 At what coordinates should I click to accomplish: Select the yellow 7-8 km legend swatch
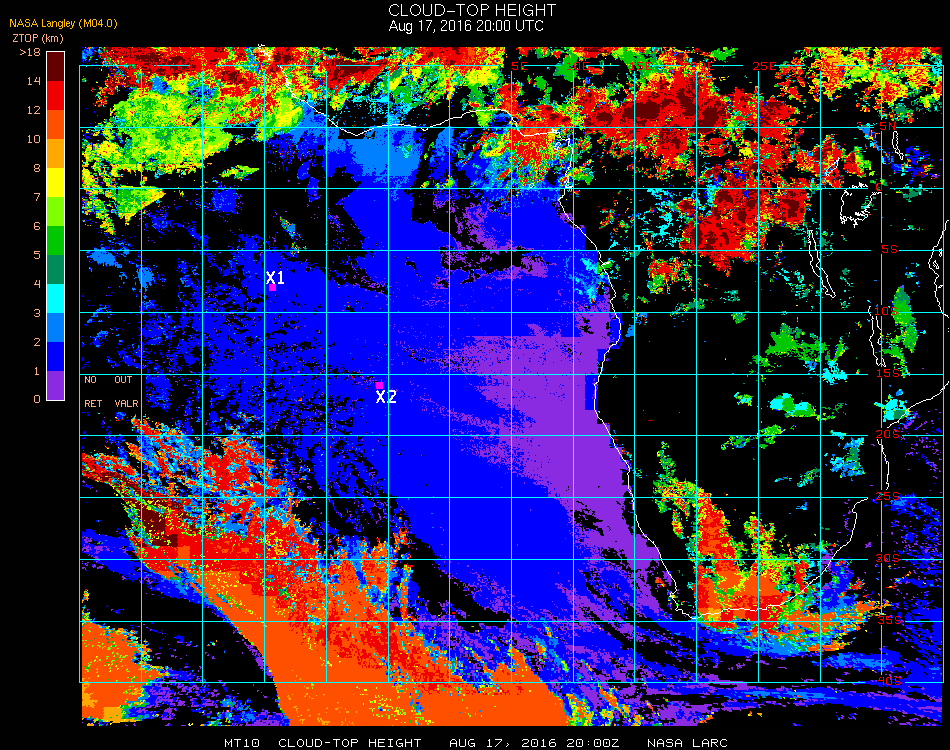55,183
